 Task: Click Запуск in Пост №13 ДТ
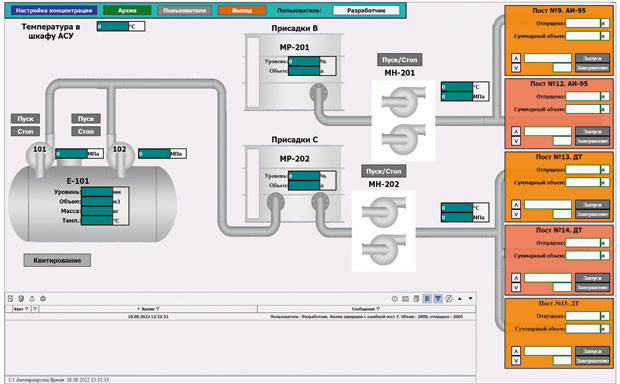click(592, 205)
